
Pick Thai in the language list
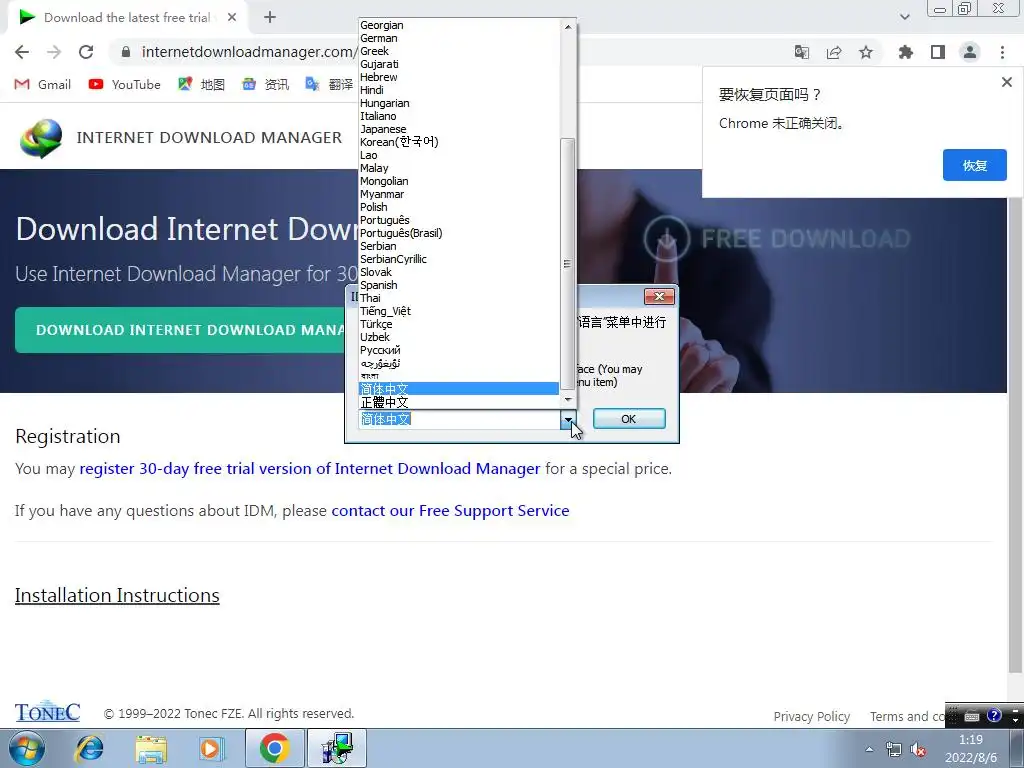[458, 298]
